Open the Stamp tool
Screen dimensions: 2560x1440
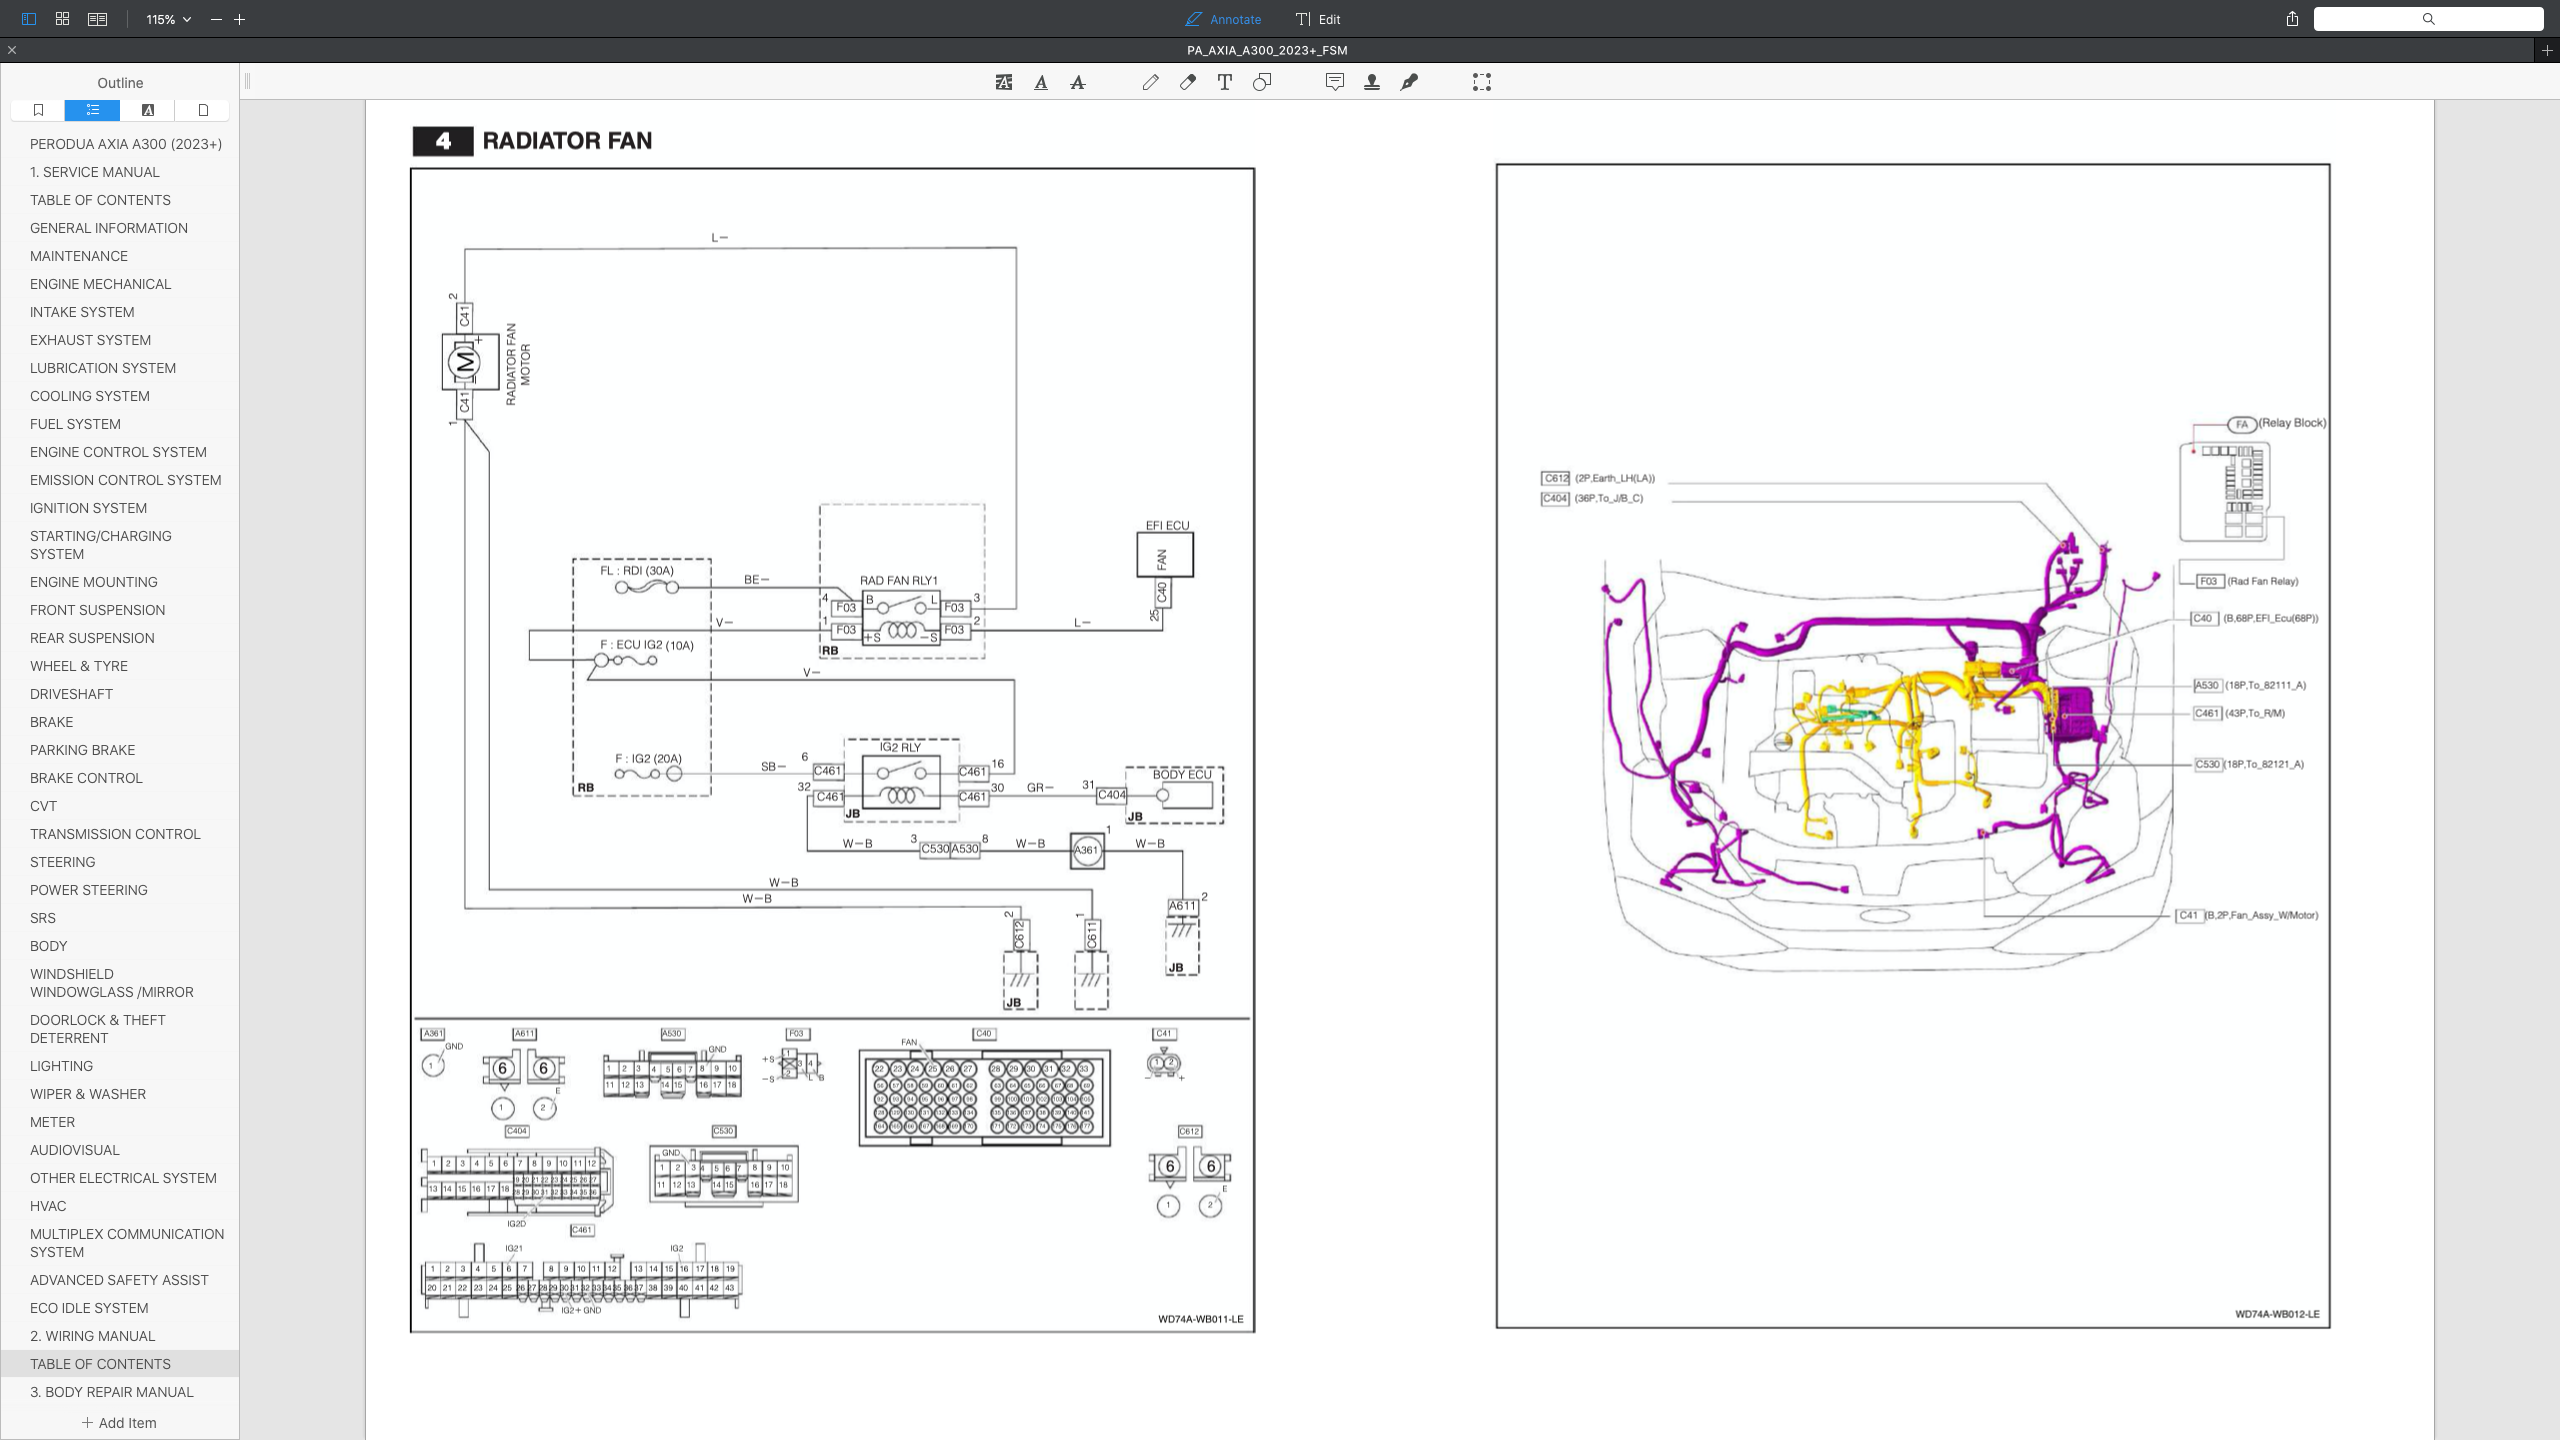pyautogui.click(x=1372, y=82)
